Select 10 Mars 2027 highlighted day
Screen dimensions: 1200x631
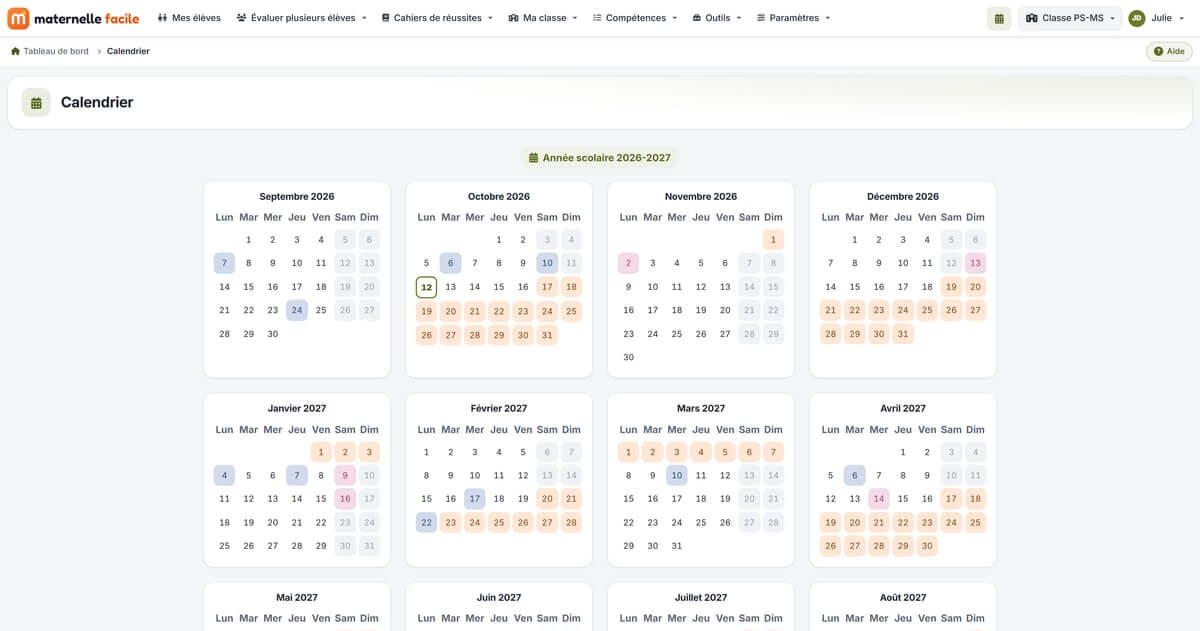[677, 475]
